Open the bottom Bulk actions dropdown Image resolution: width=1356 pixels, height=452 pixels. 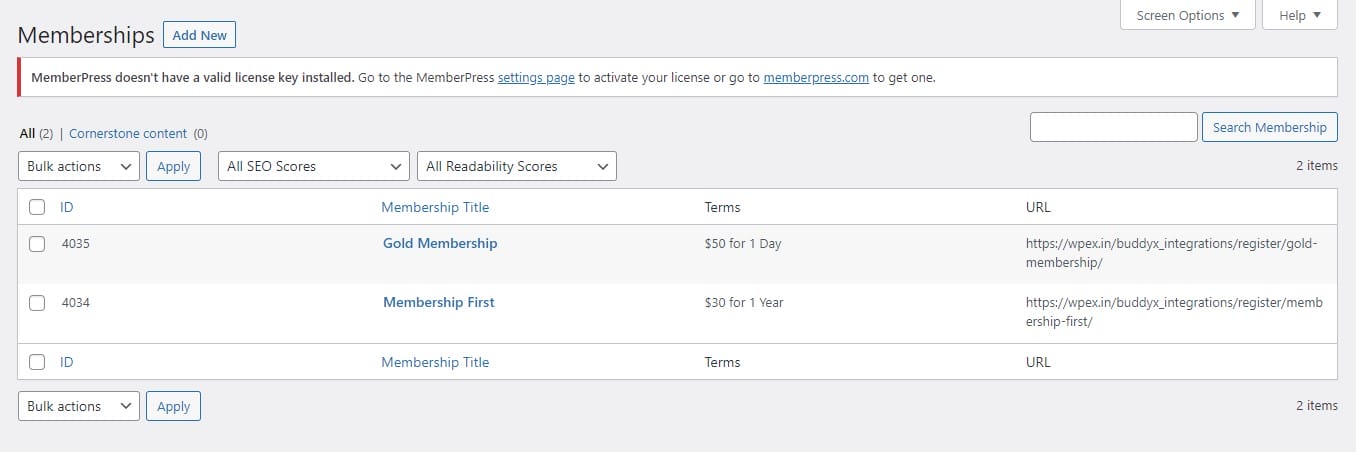coord(79,406)
